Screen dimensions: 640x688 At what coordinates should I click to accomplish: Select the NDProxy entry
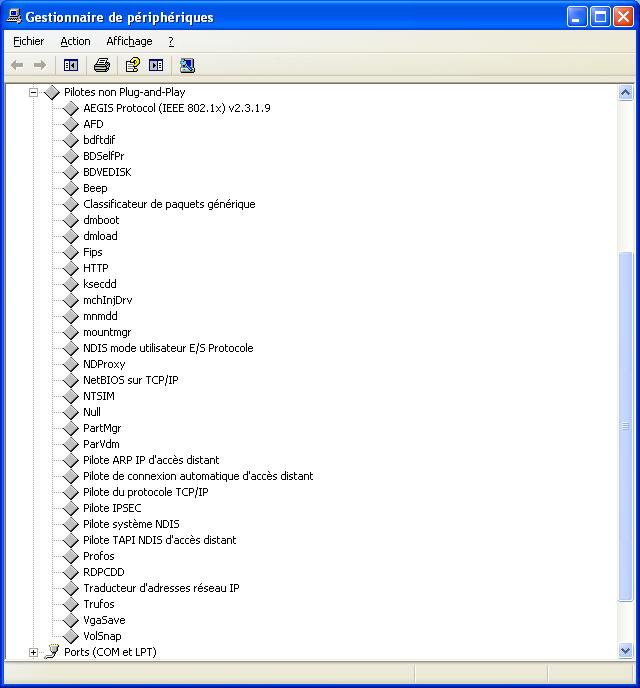(x=104, y=364)
